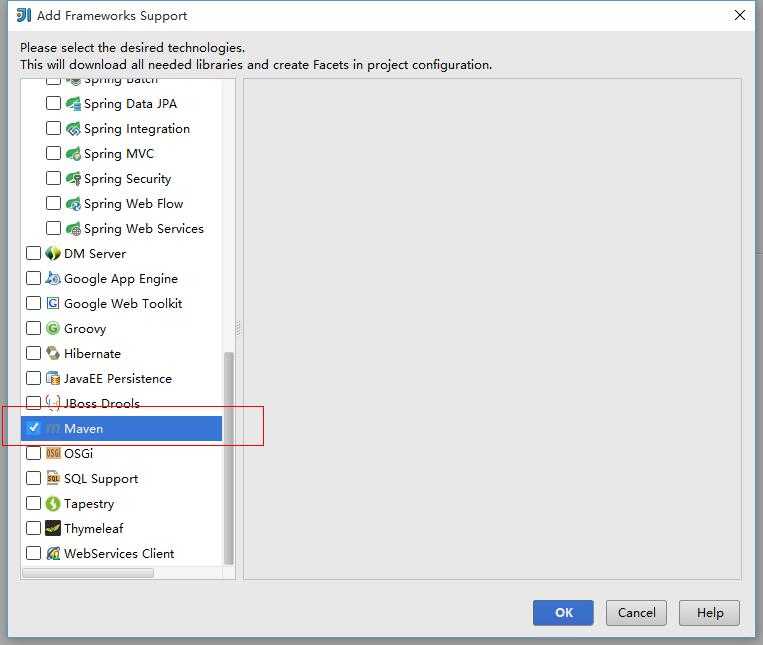This screenshot has height=645, width=763.
Task: Select the Spring Web Services label
Action: (x=144, y=229)
